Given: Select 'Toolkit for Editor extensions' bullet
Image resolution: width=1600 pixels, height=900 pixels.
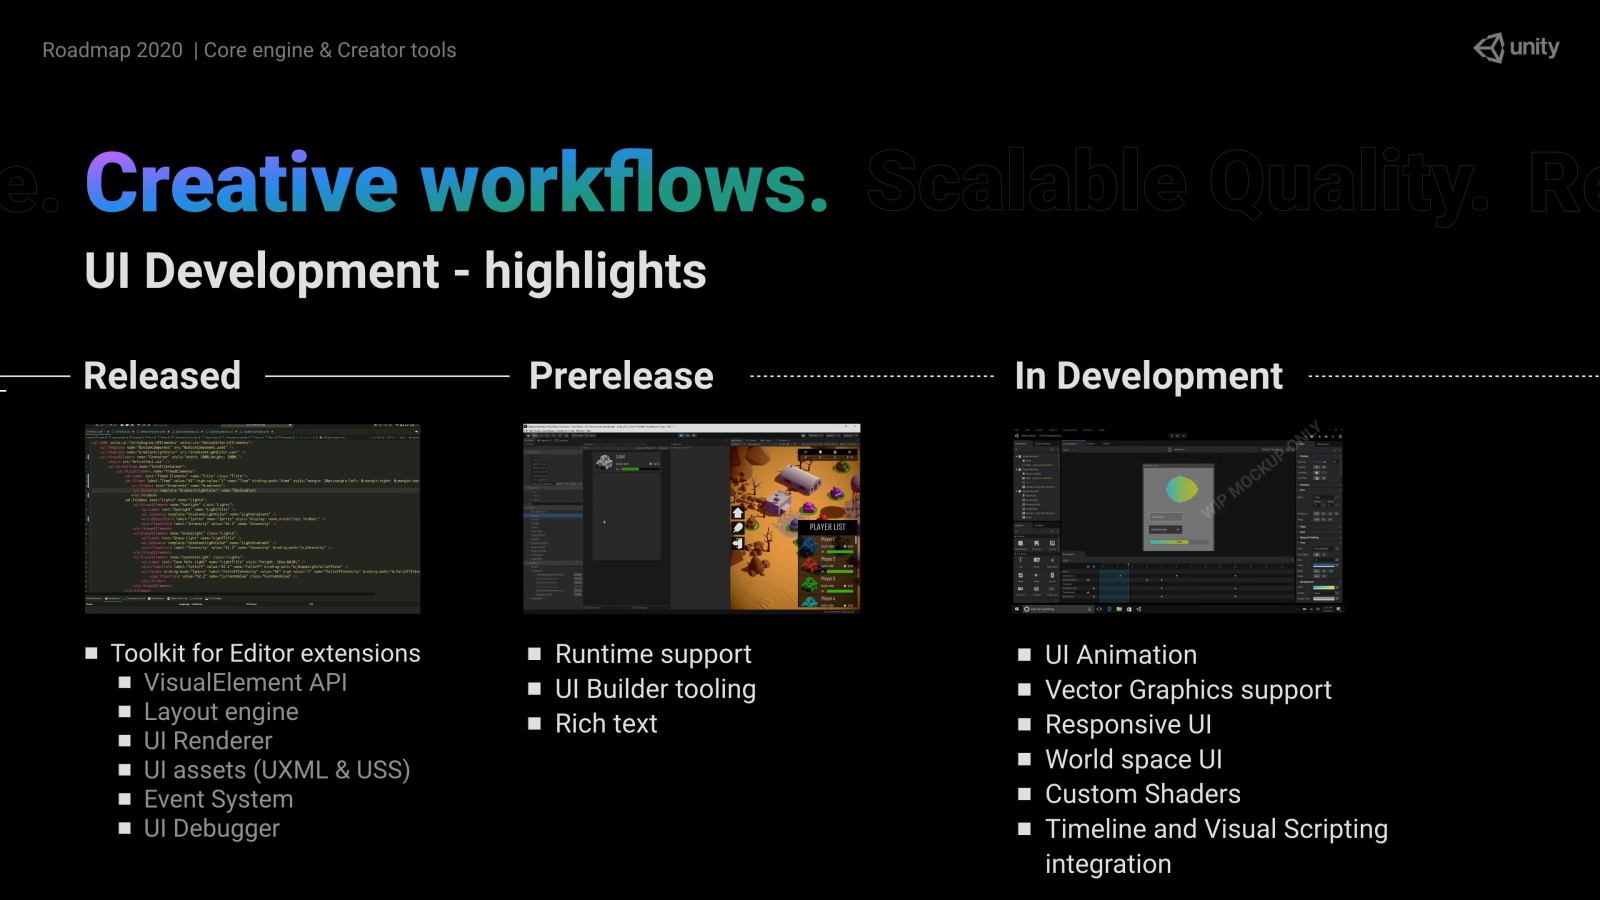Looking at the screenshot, I should (x=265, y=653).
